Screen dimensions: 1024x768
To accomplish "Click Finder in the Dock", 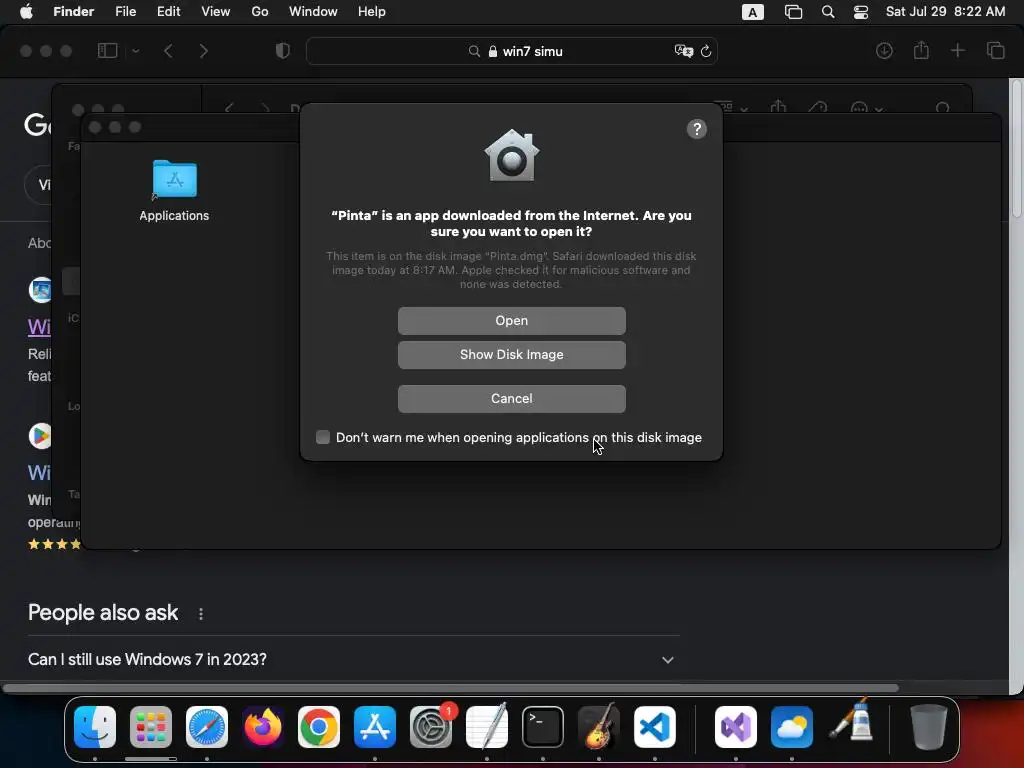I will [x=95, y=727].
